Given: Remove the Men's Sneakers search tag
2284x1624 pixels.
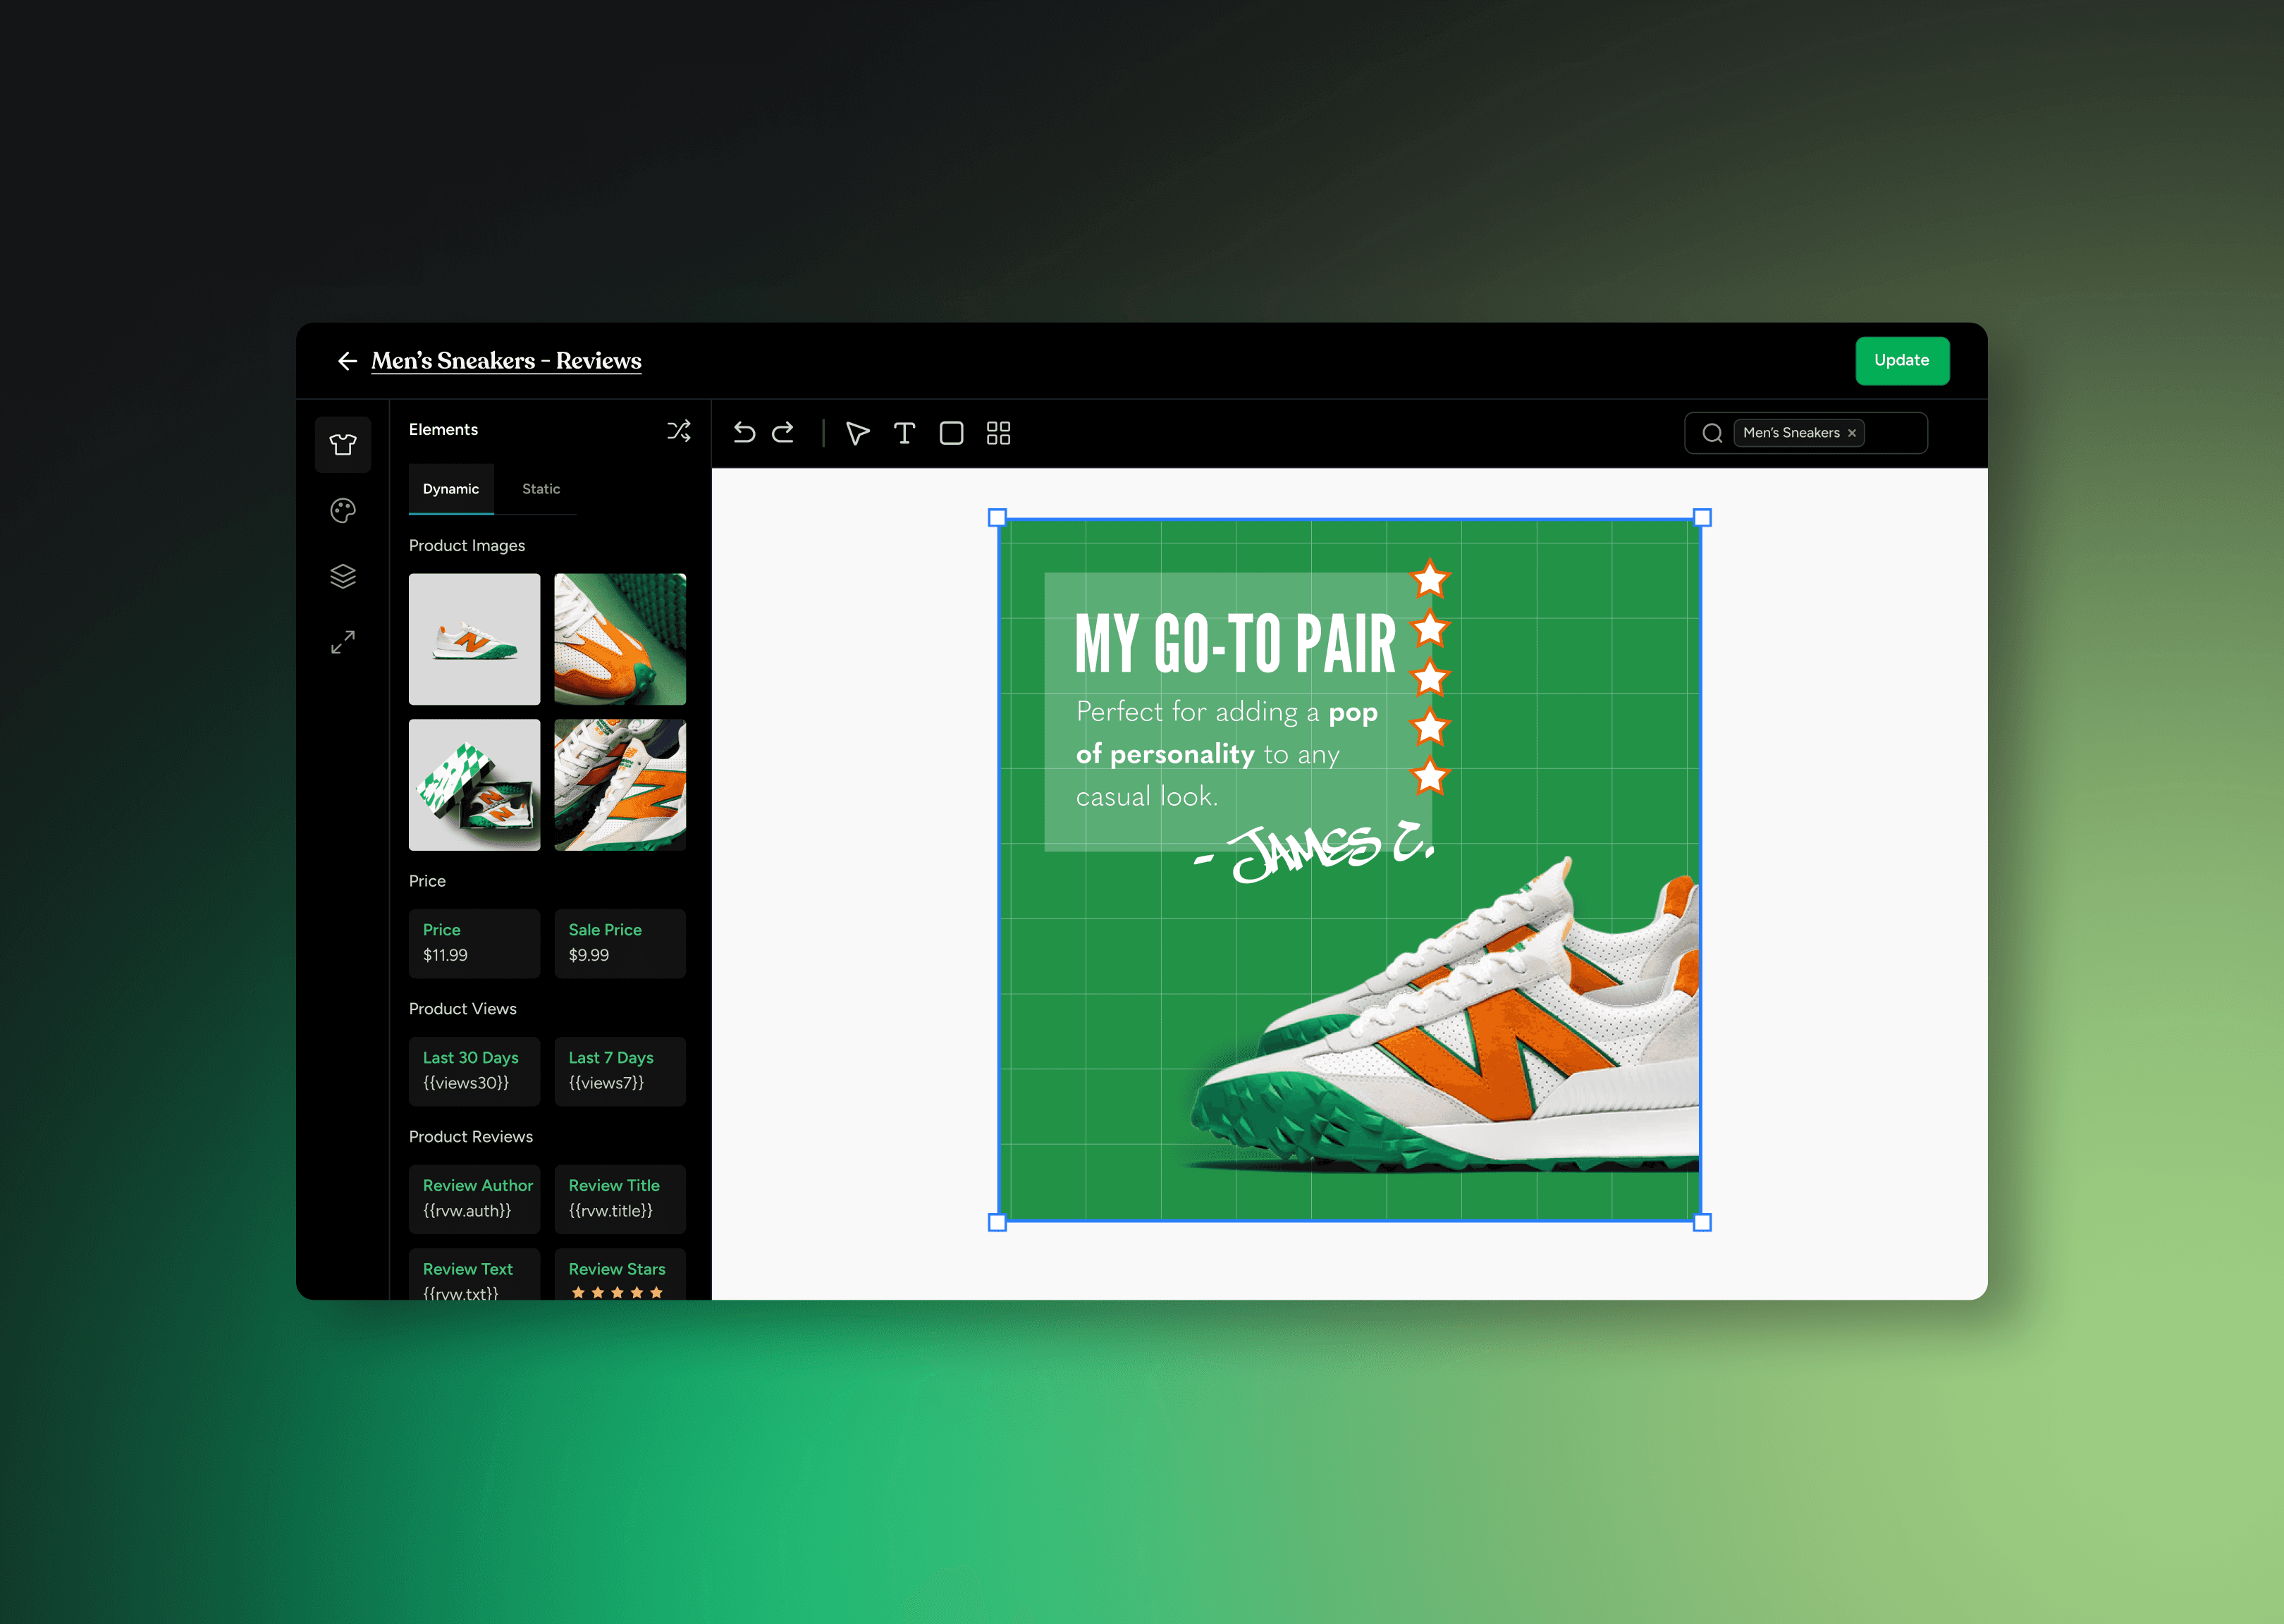Looking at the screenshot, I should click(x=1852, y=433).
